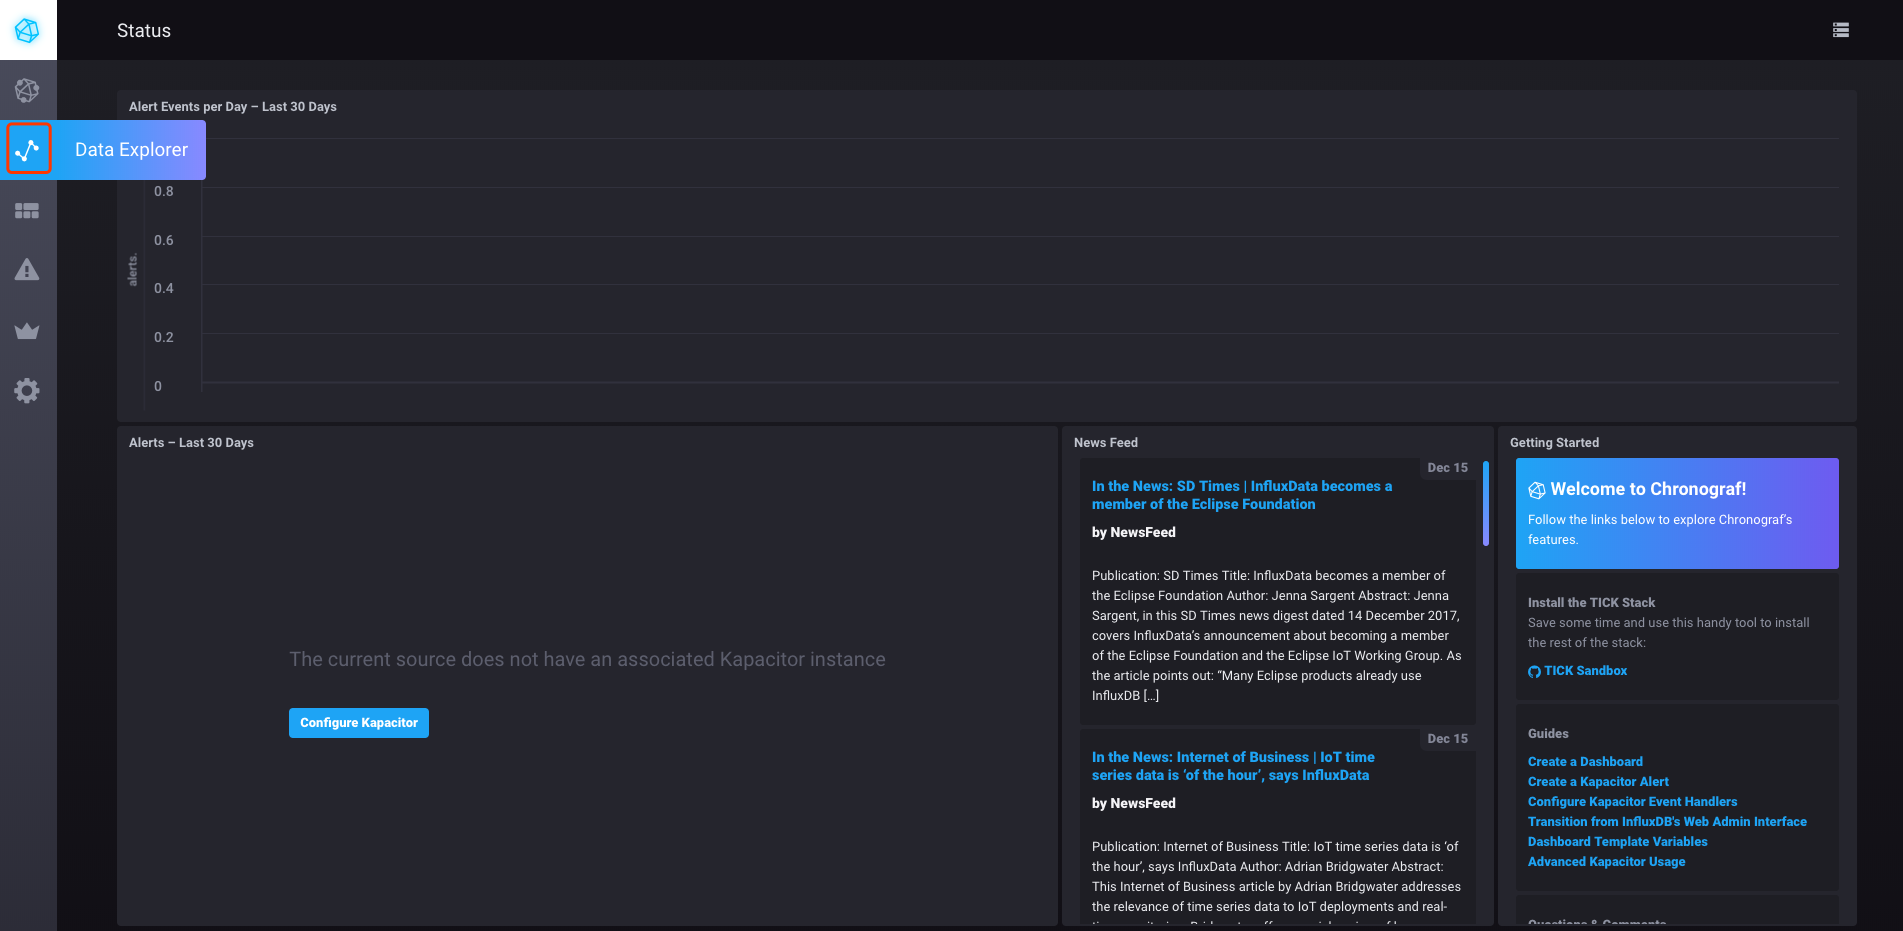The image size is (1903, 931).
Task: Open Dashboard Template Variables guide
Action: point(1617,842)
